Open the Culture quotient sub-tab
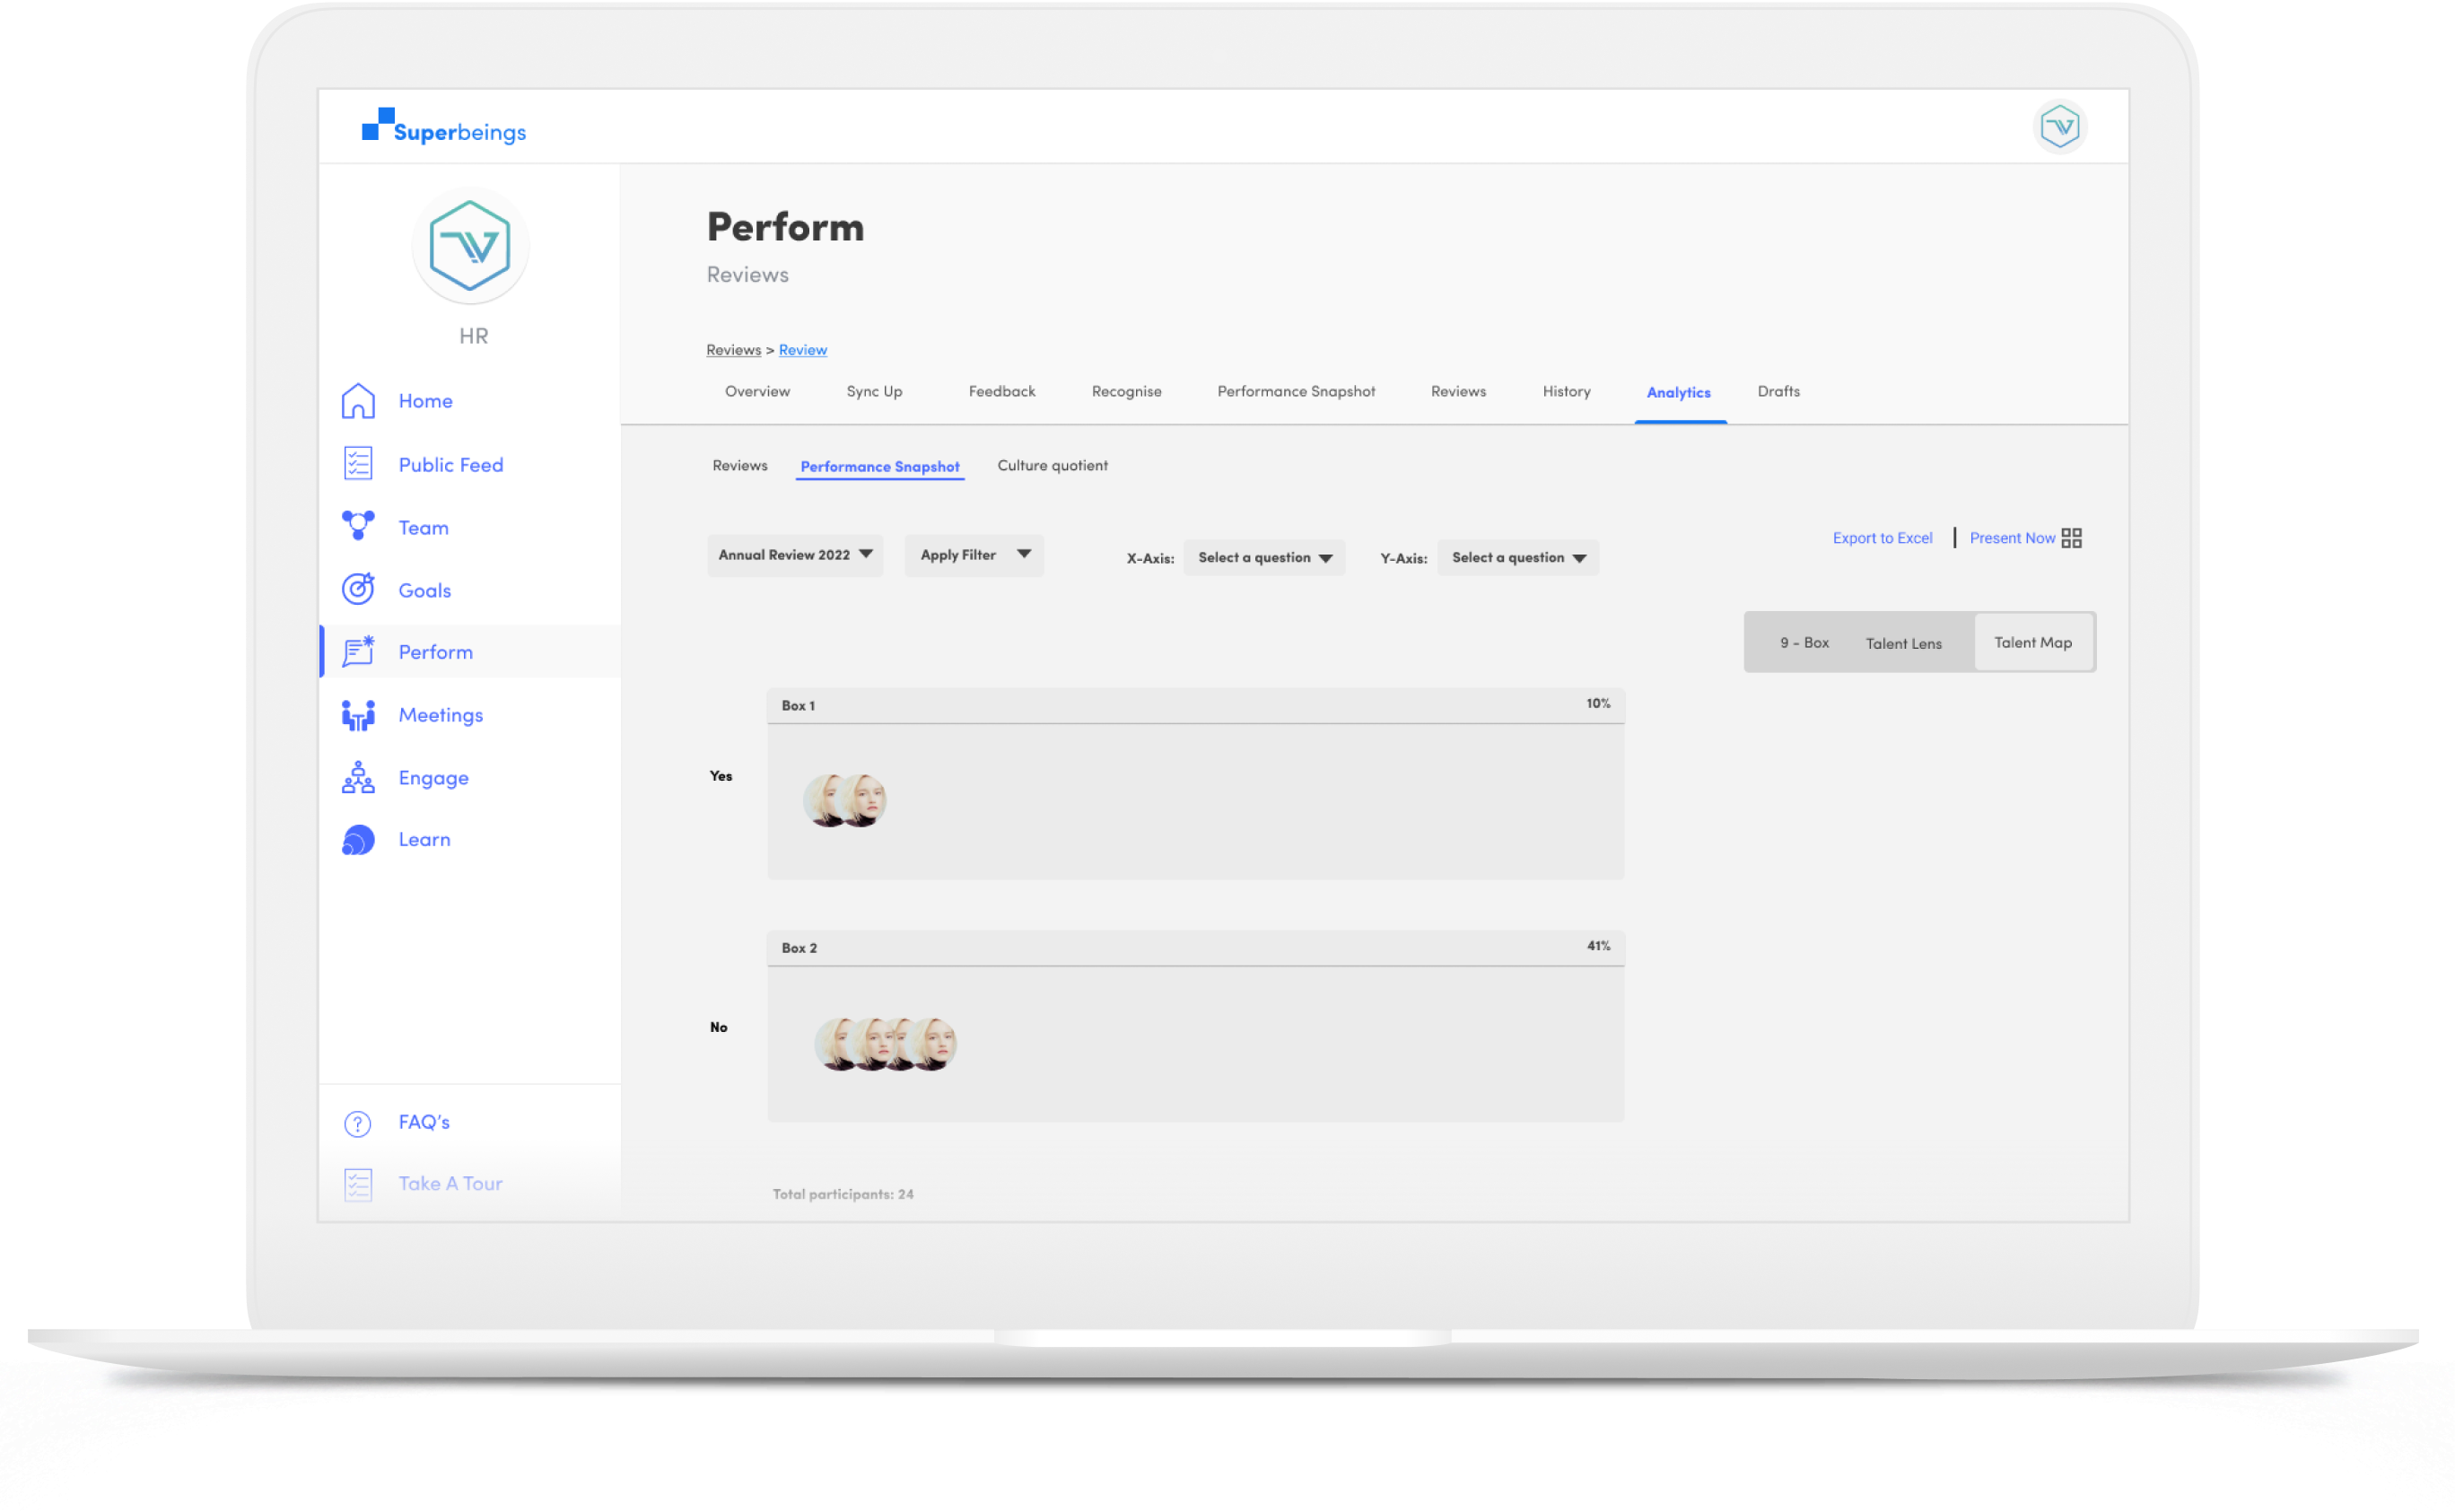 pos(1052,465)
